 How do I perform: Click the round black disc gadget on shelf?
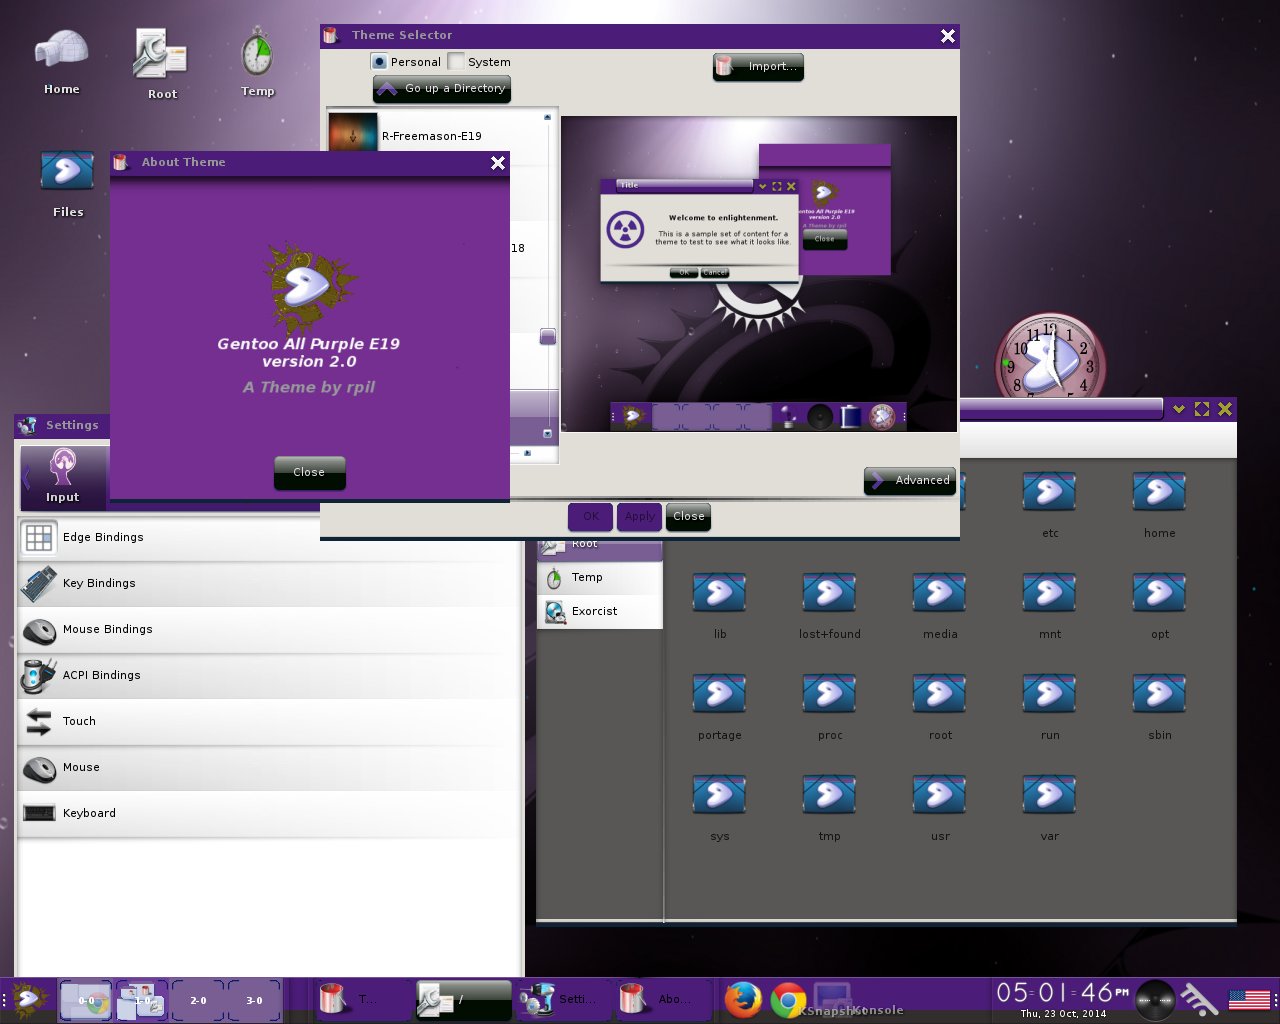1154,1000
